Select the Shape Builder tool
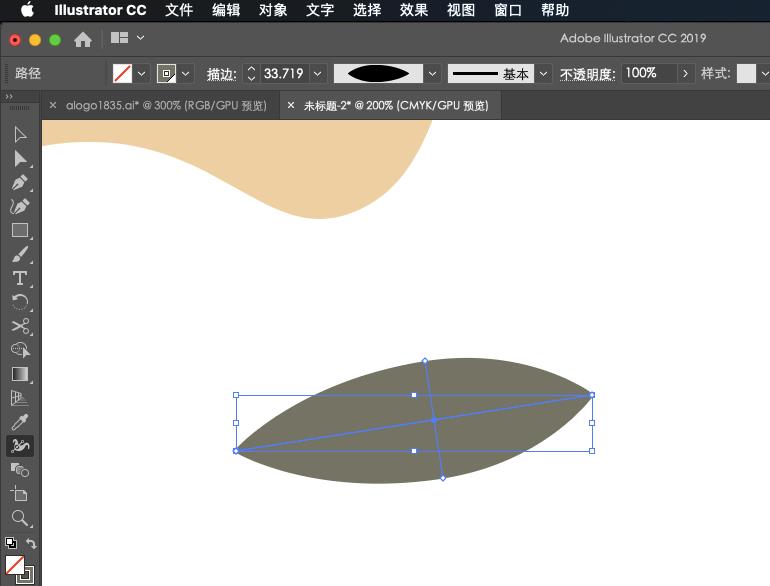This screenshot has height=586, width=770. click(x=20, y=350)
